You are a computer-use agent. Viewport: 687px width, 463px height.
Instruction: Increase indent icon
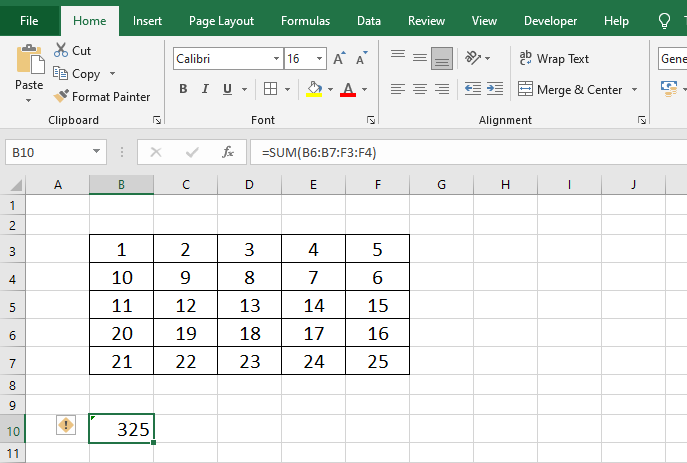[495, 89]
